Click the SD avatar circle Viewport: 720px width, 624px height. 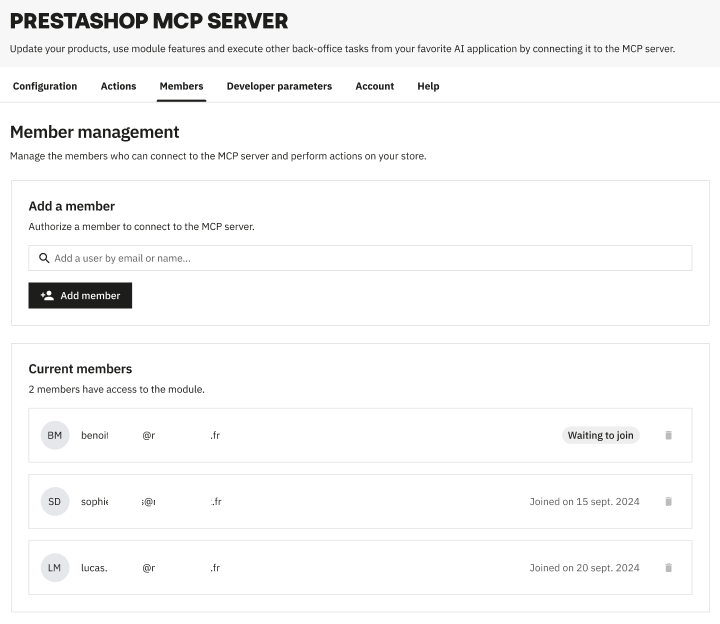click(x=55, y=501)
